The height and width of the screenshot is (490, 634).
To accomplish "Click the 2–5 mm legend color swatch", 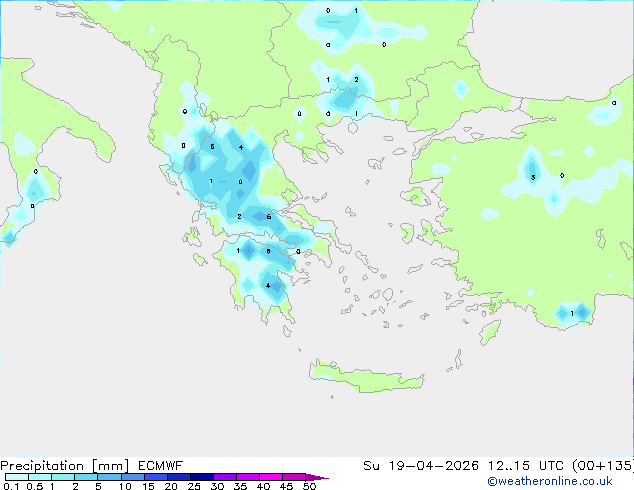I will tap(86, 477).
